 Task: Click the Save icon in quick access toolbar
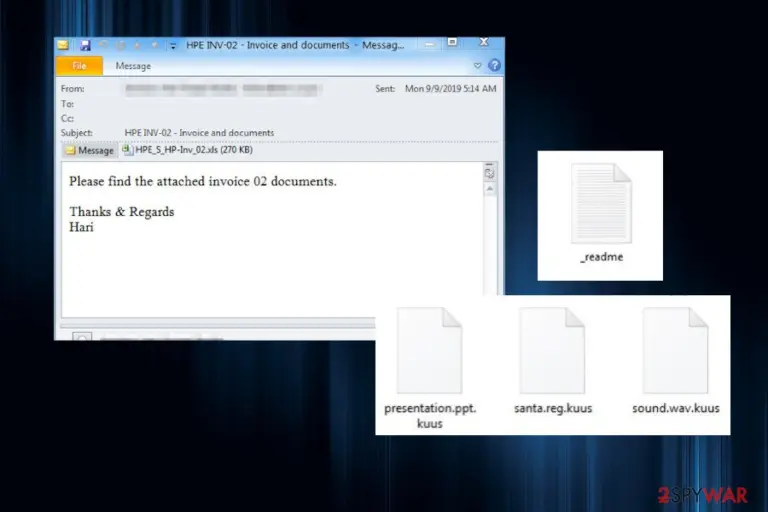pos(85,46)
